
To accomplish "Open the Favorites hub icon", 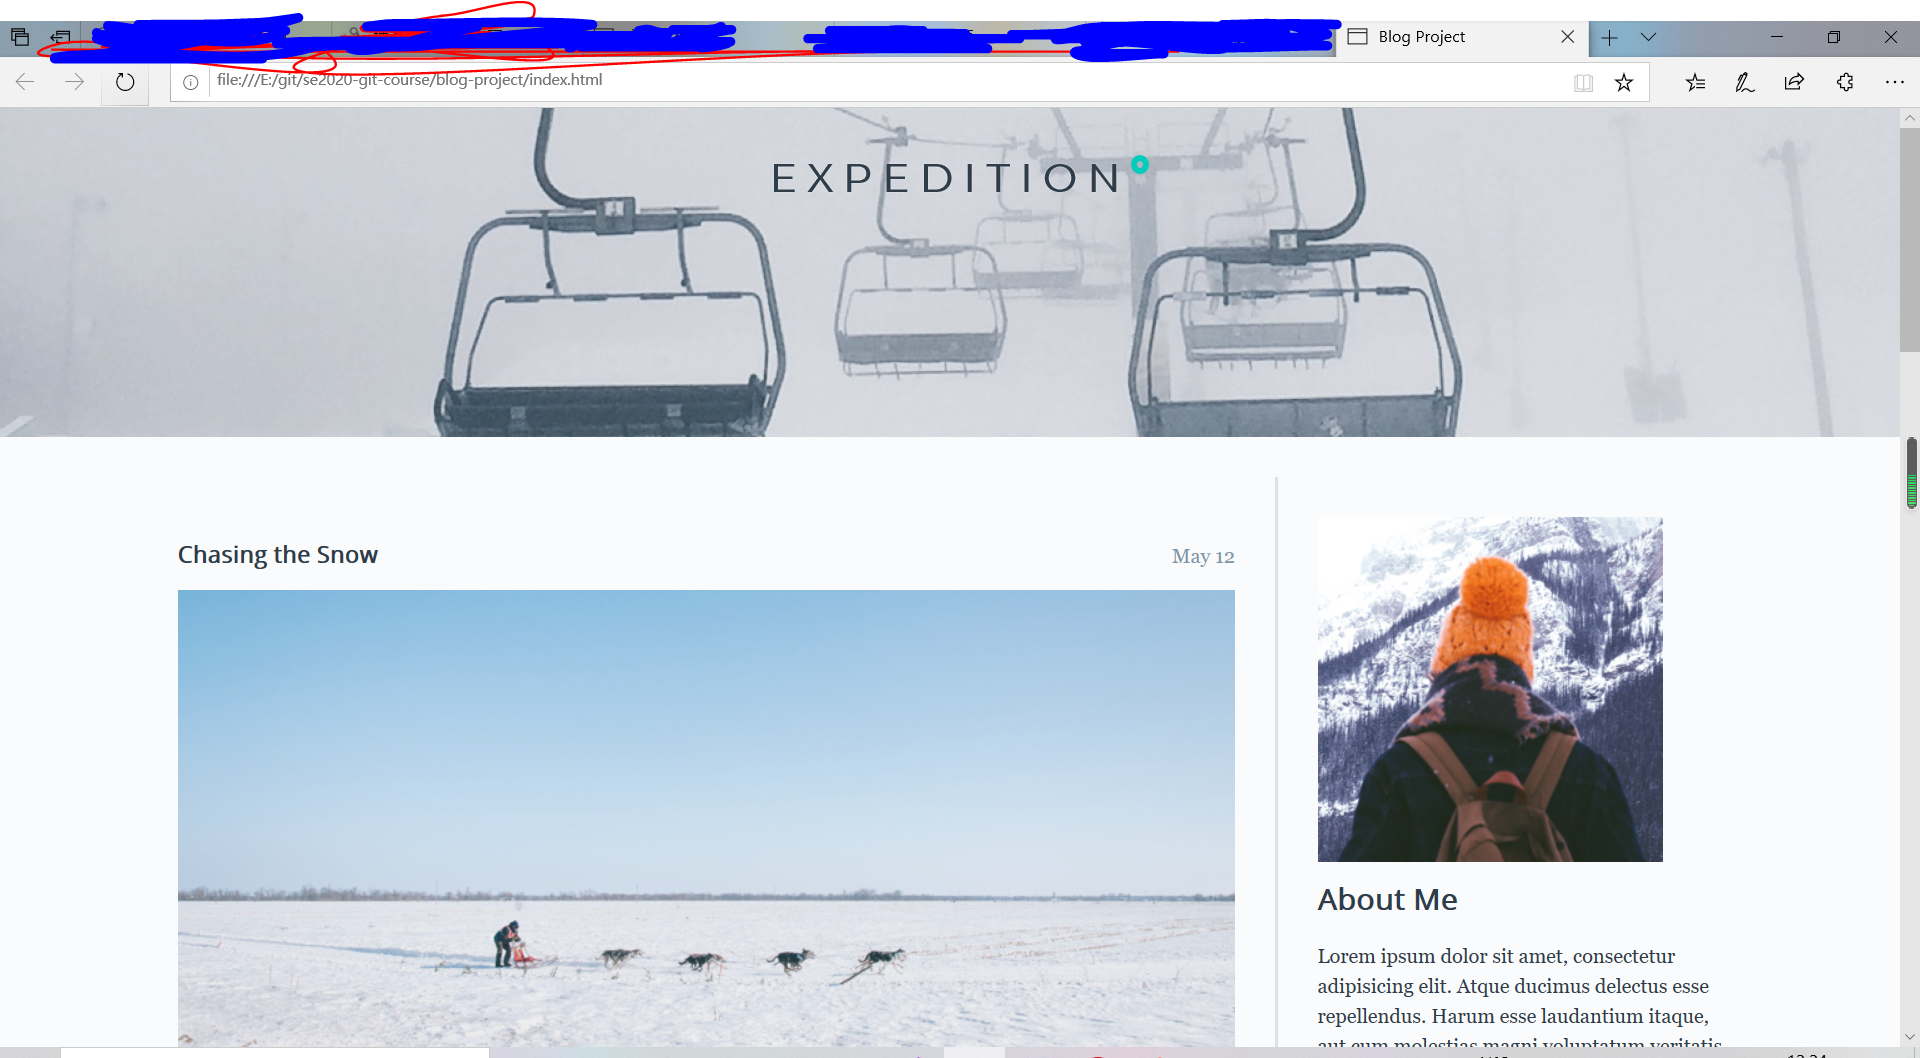I will click(1695, 83).
